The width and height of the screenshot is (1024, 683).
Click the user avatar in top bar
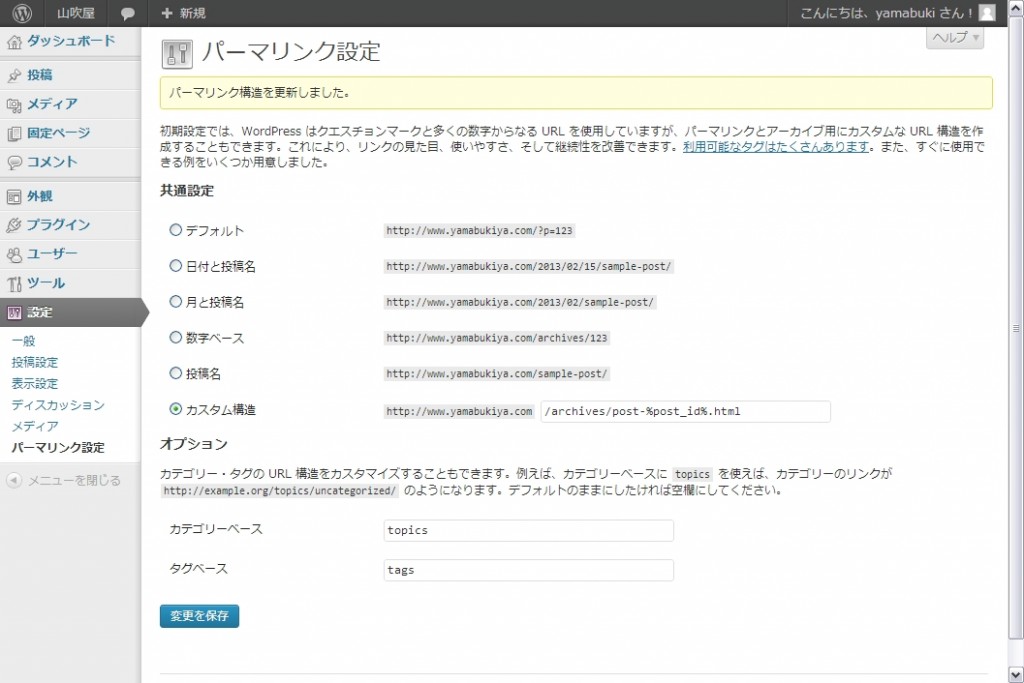986,13
